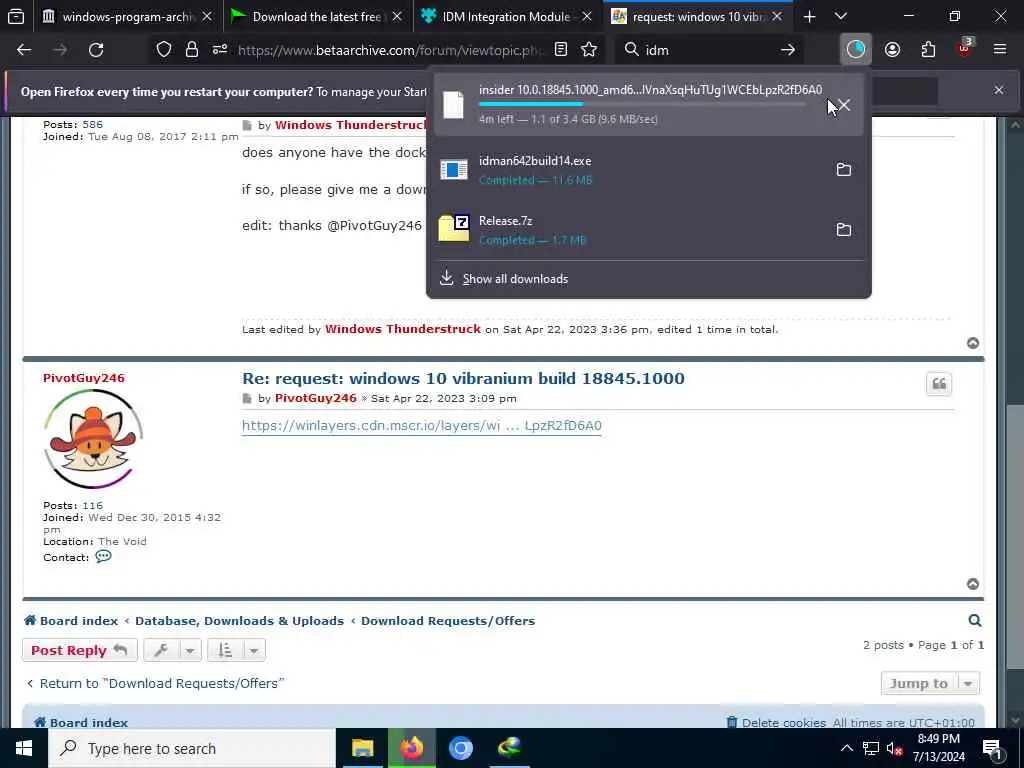
Task: Open Firefox View icon left of tabs
Action: pyautogui.click(x=16, y=16)
